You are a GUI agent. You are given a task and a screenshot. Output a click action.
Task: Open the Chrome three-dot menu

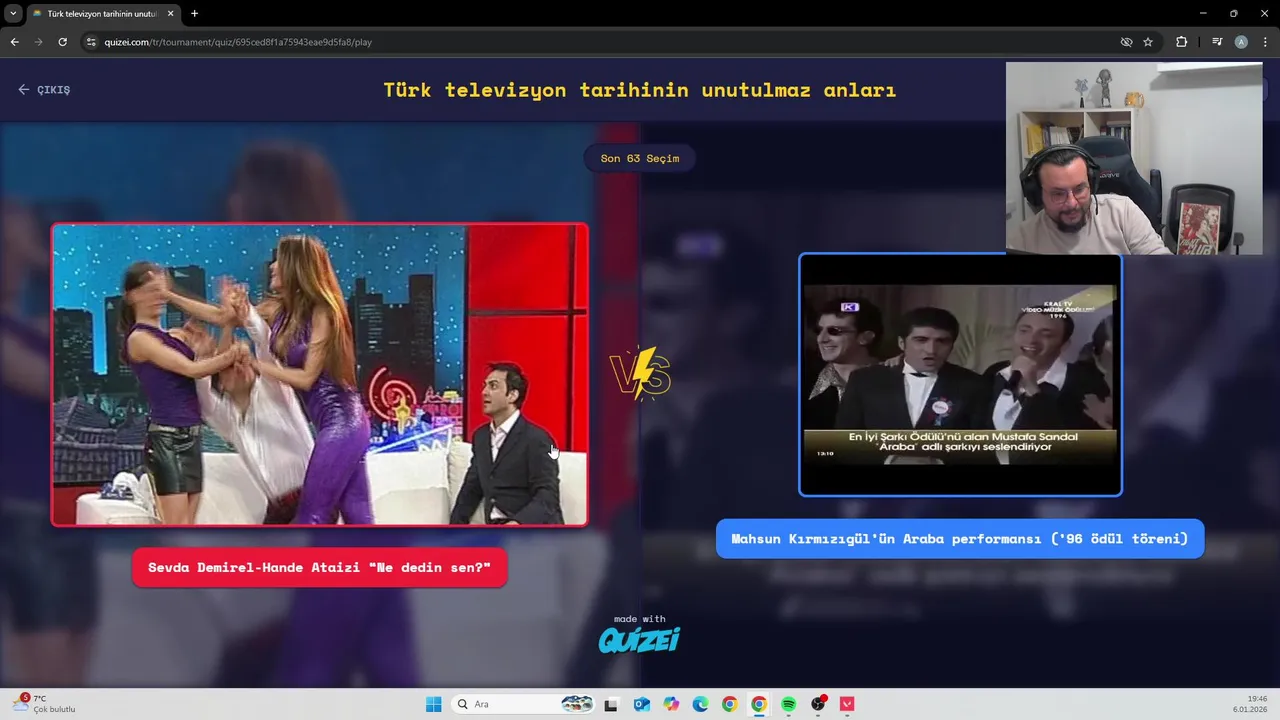point(1264,42)
